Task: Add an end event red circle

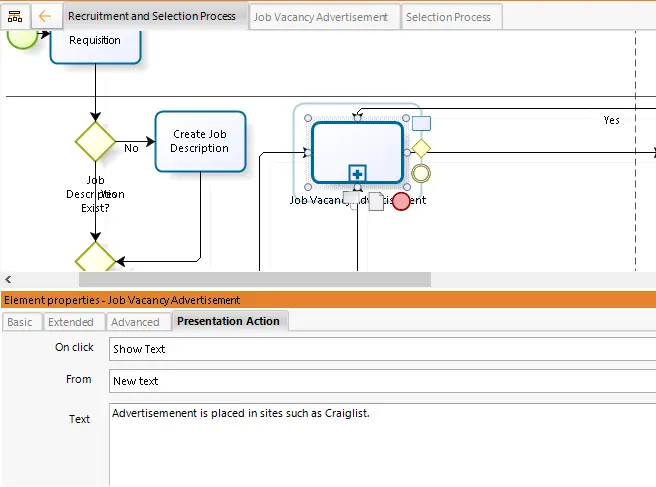Action: click(401, 202)
